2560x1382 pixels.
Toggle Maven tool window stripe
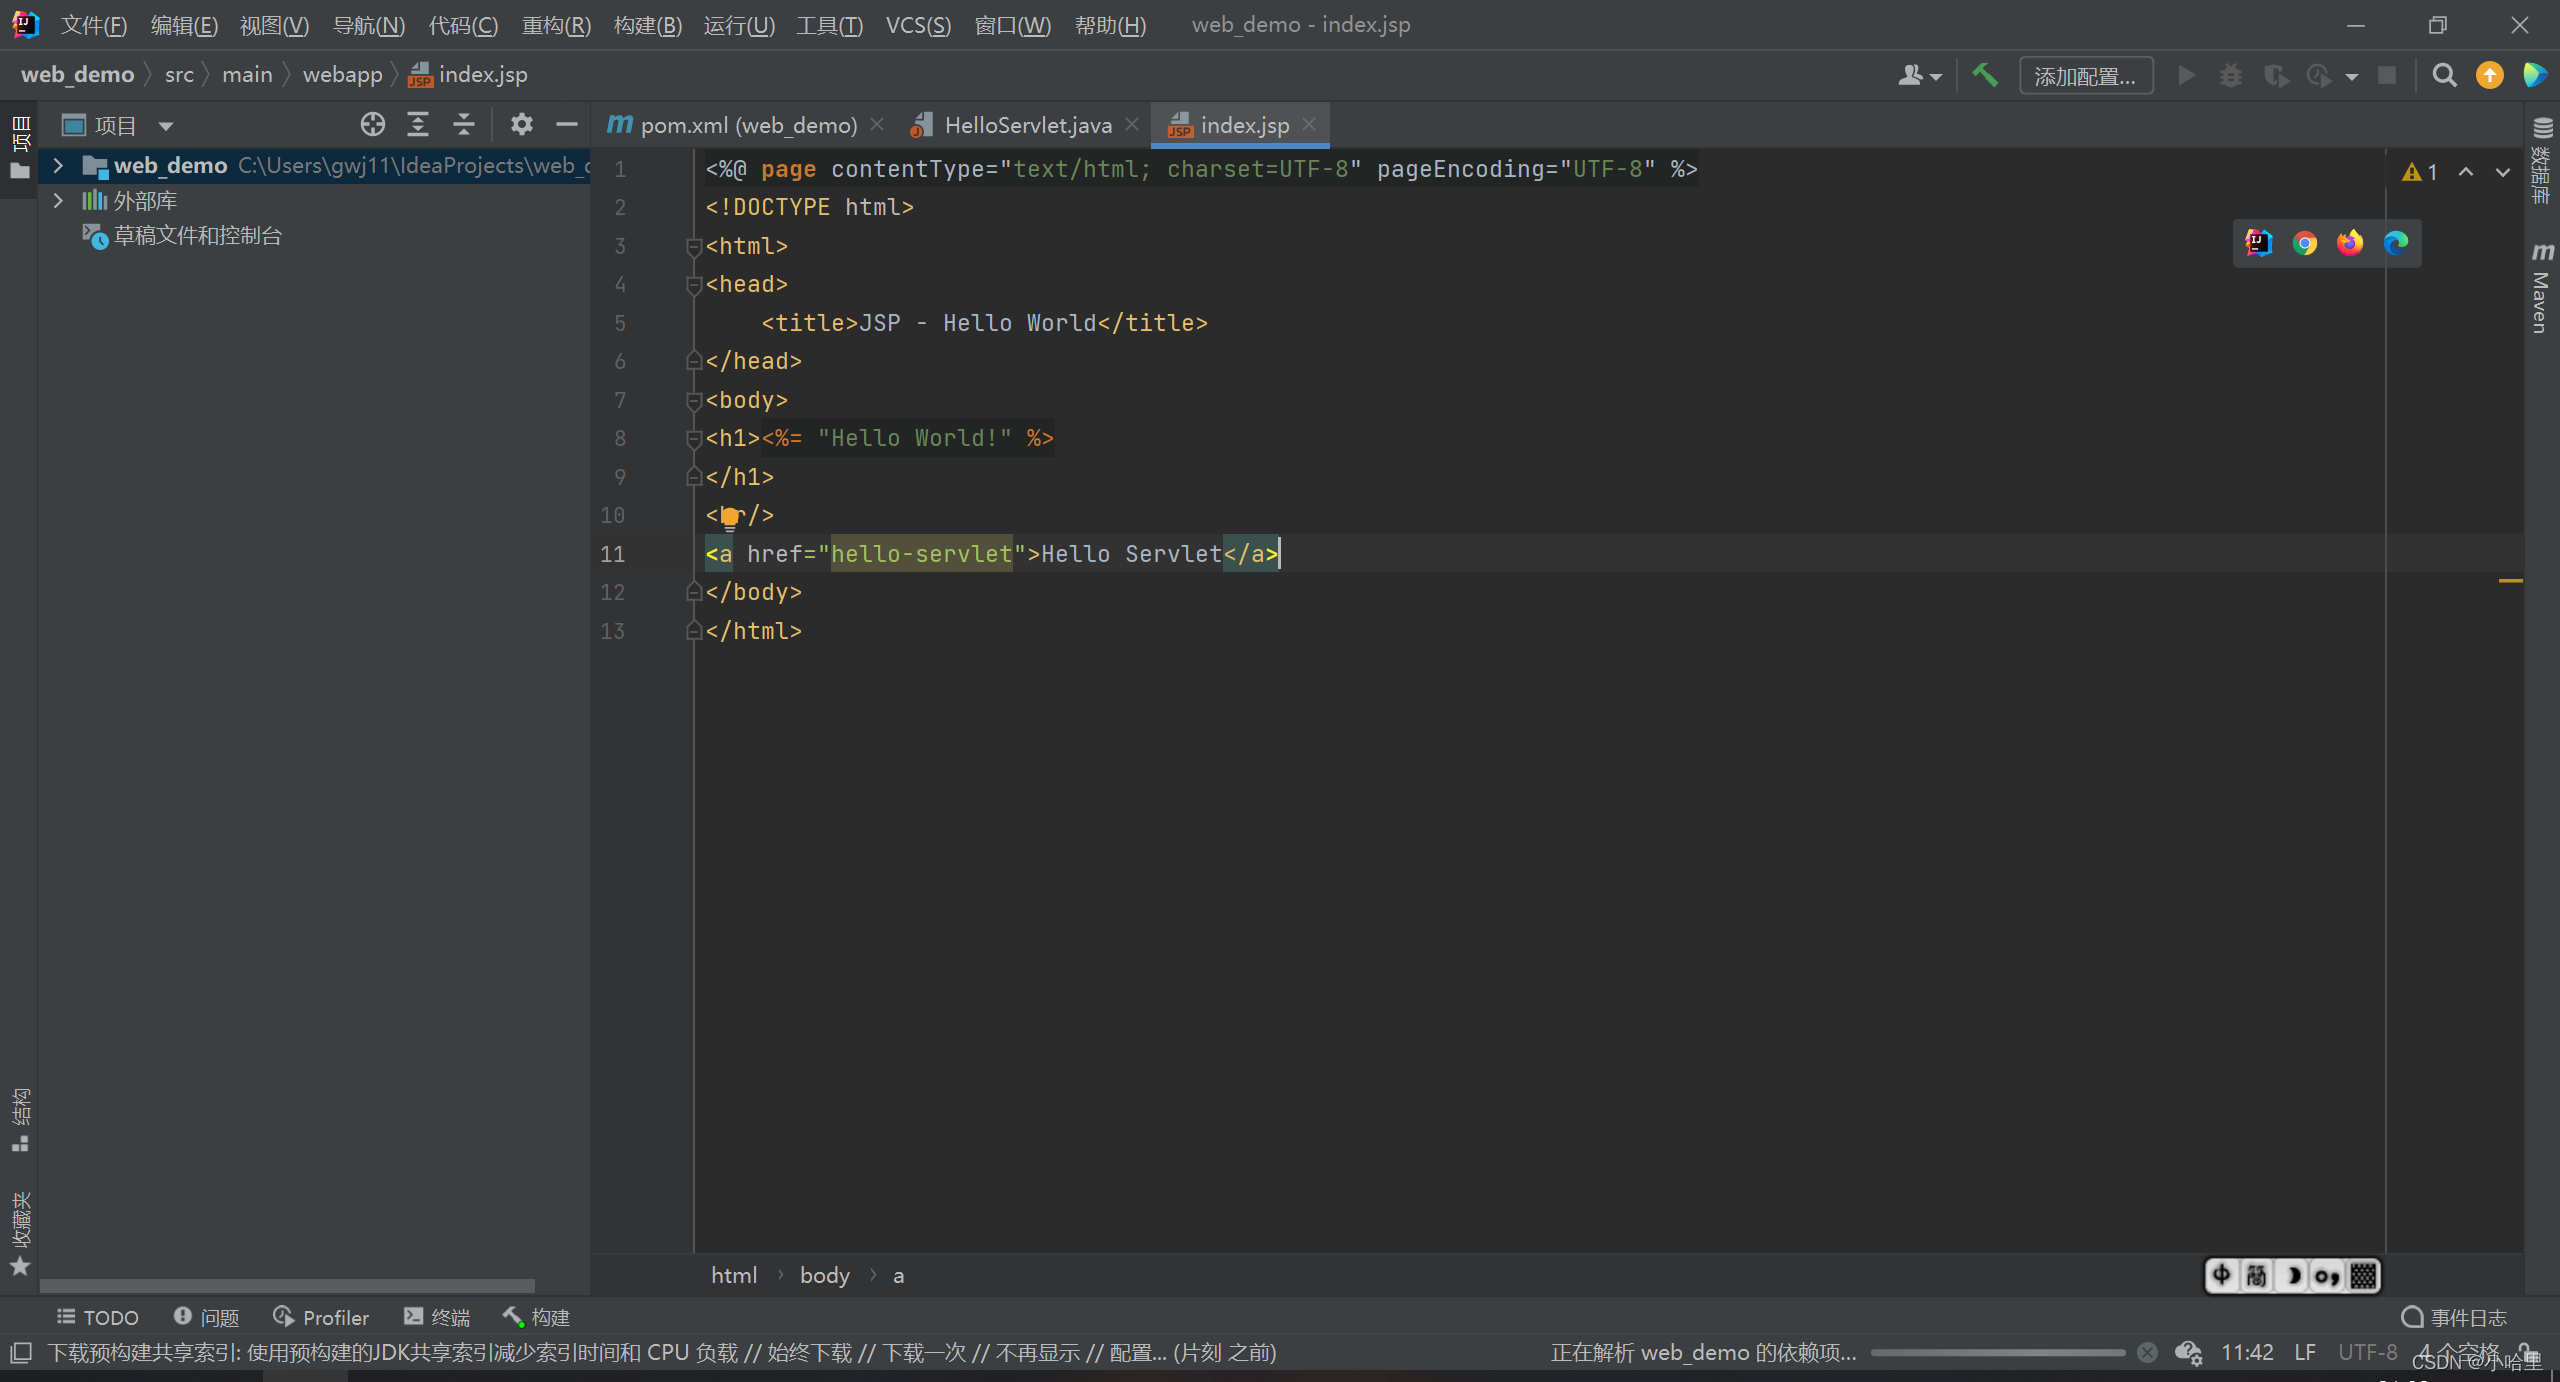pos(2541,288)
